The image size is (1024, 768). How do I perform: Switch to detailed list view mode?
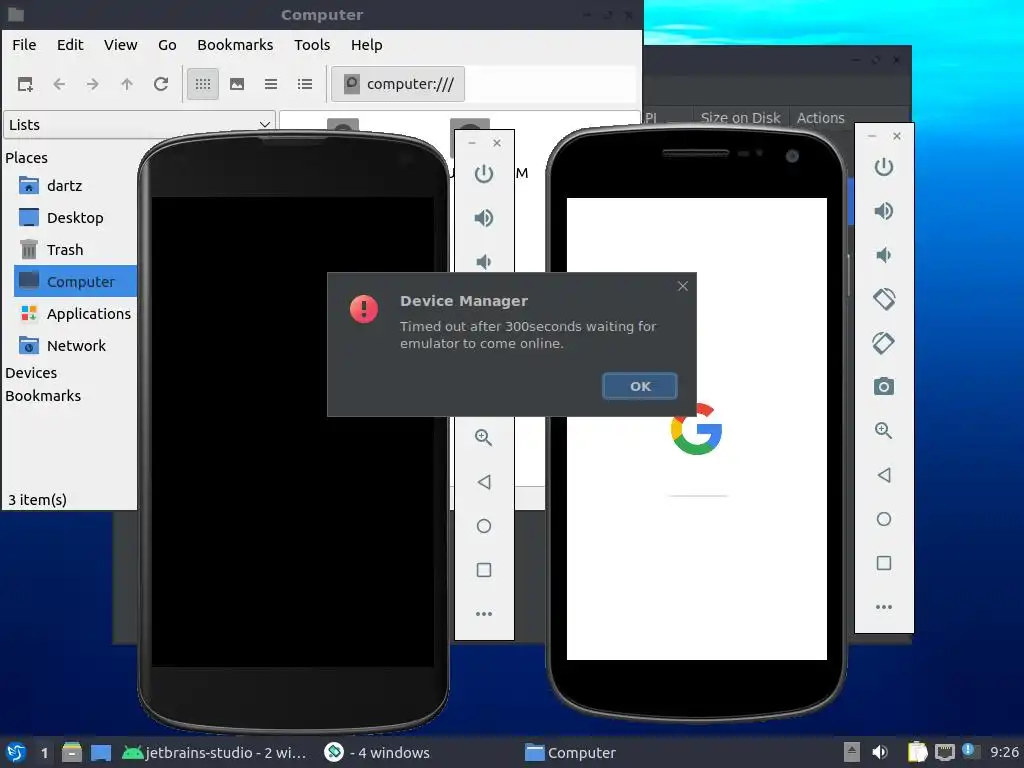coord(305,84)
